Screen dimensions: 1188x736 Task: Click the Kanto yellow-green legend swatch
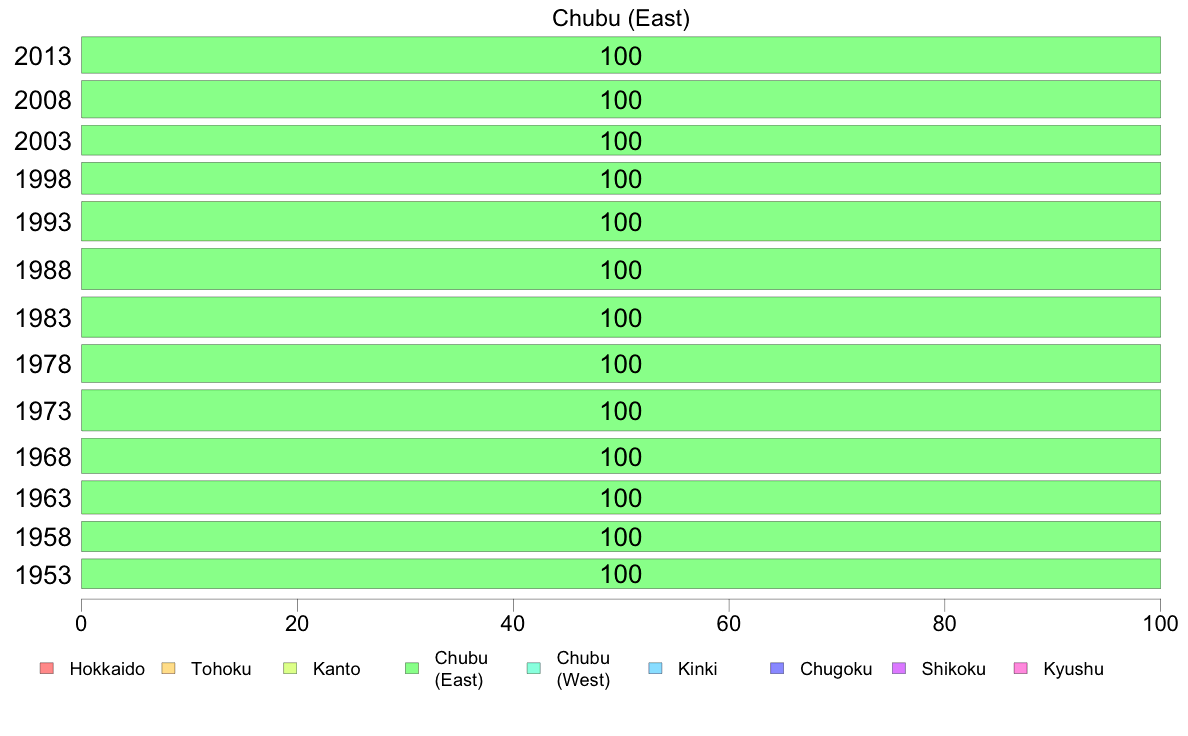[290, 668]
